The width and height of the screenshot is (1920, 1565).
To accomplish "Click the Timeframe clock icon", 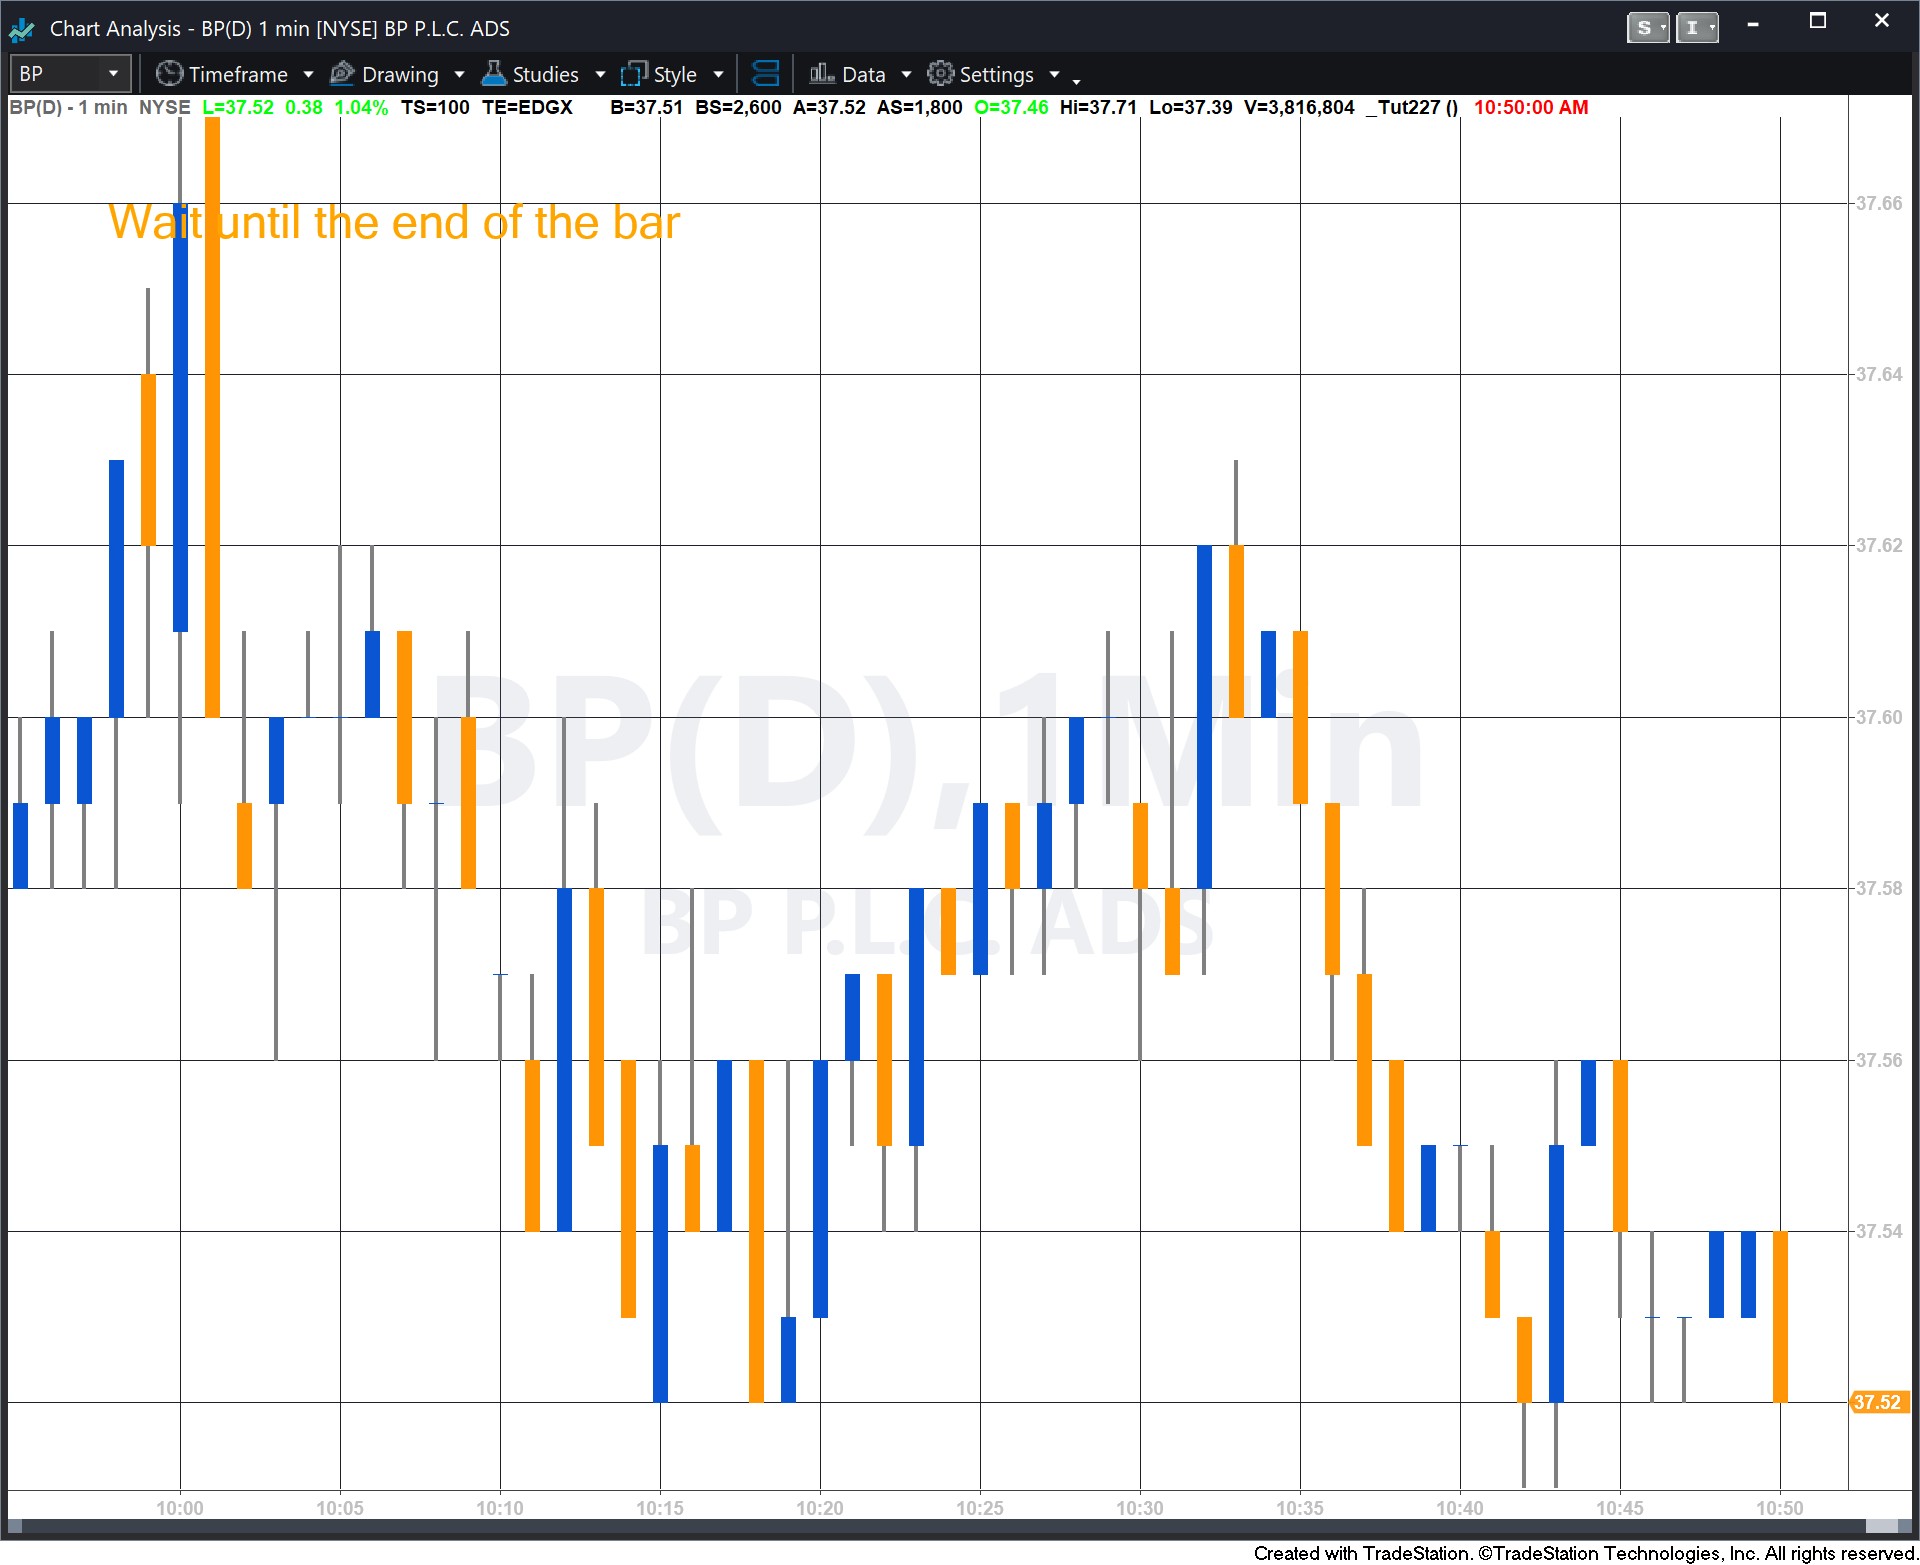I will pos(169,74).
